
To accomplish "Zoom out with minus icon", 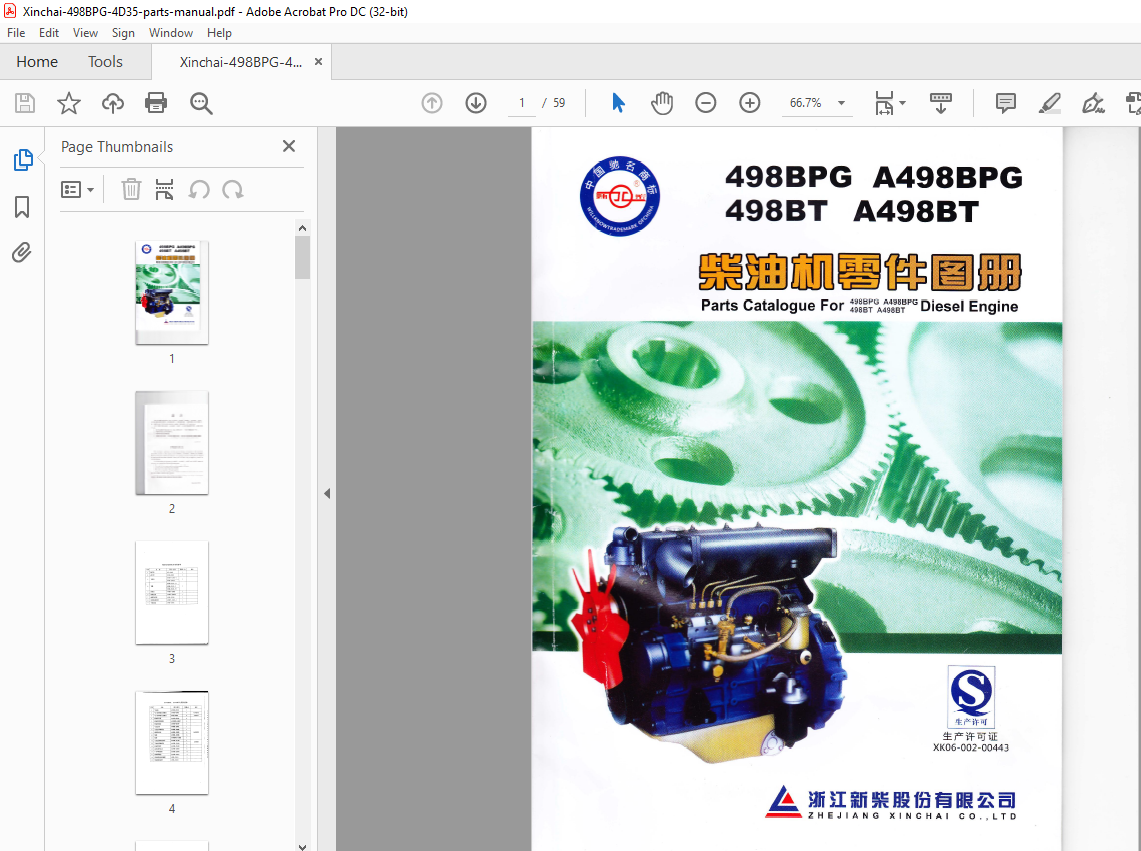I will (705, 103).
